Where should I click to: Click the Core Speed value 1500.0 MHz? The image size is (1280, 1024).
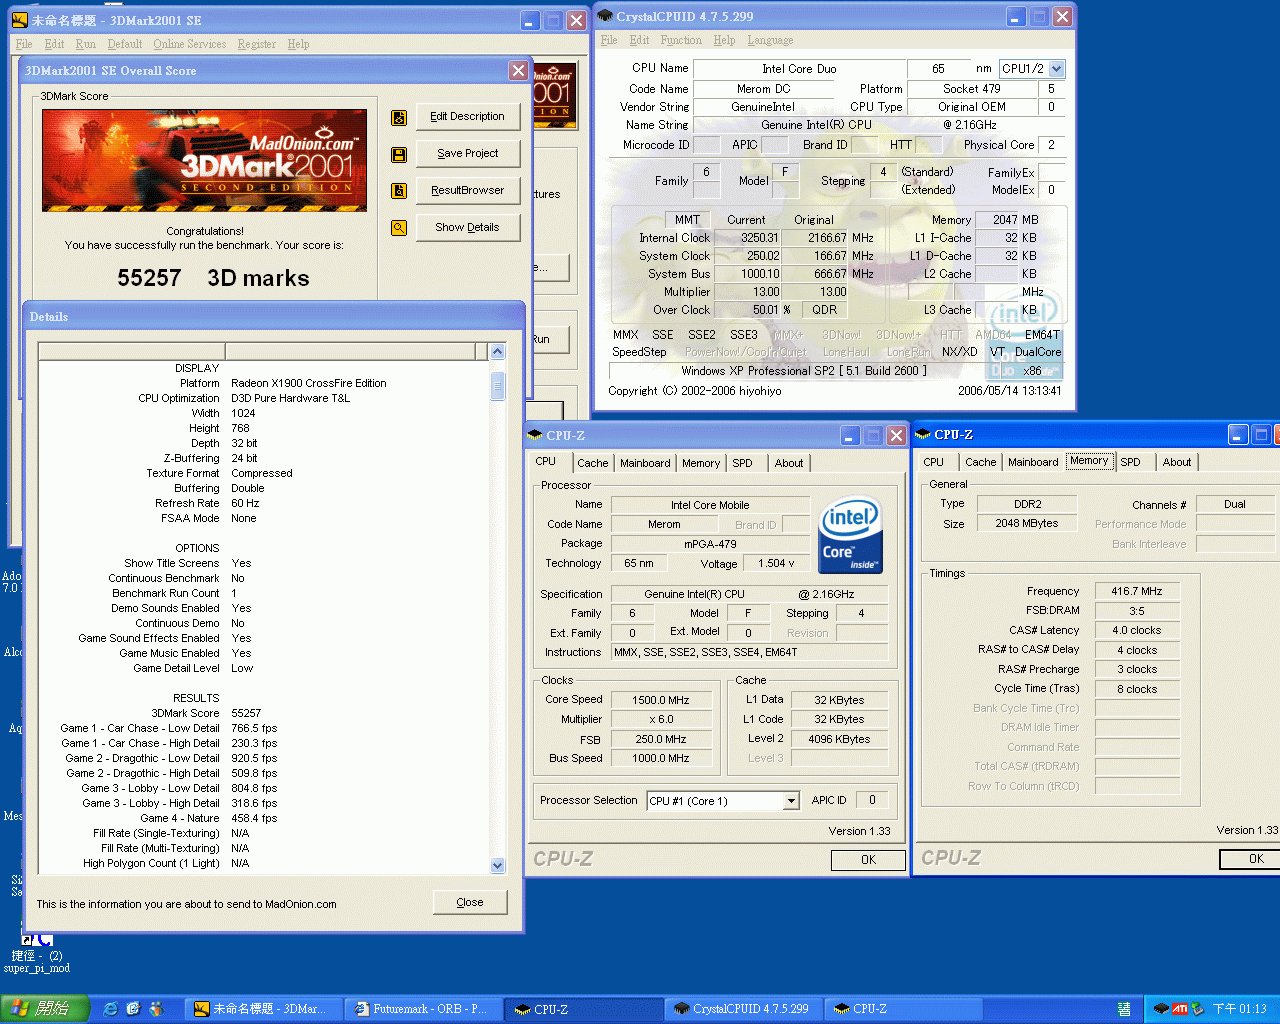(x=661, y=700)
